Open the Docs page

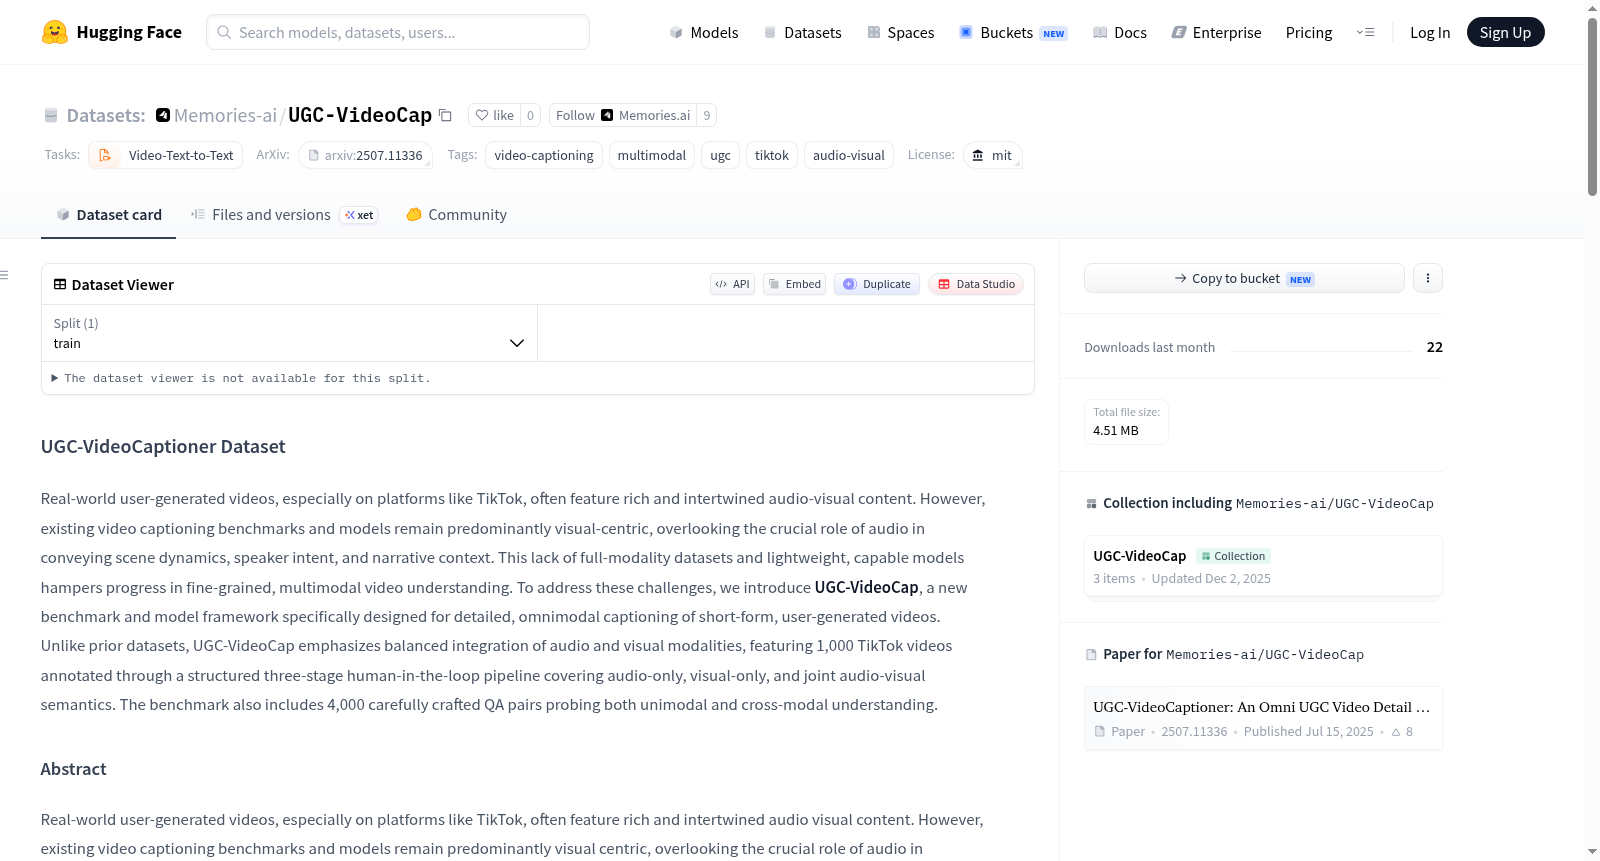(x=1120, y=32)
